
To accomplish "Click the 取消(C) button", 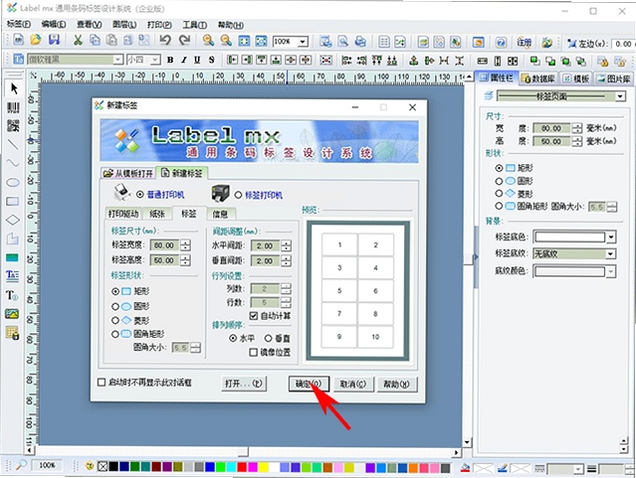I will [353, 384].
